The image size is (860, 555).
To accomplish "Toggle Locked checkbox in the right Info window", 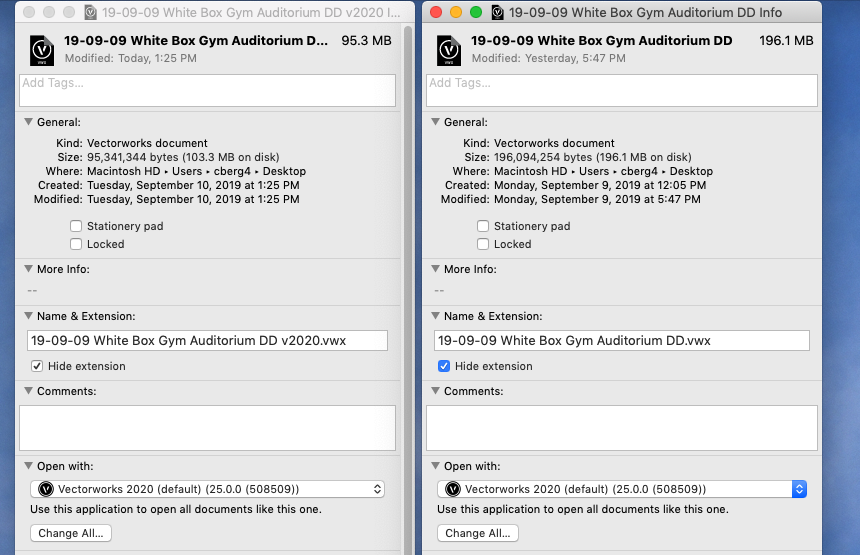I will [483, 244].
